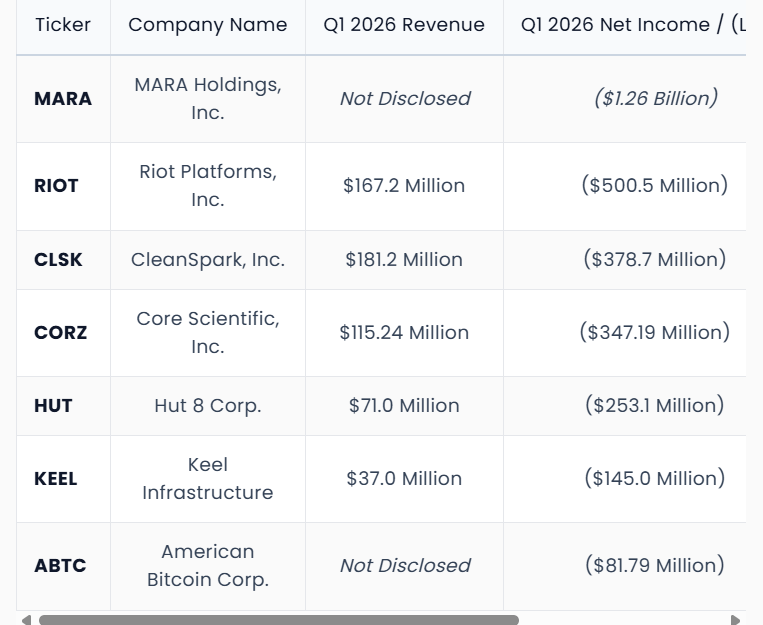This screenshot has height=625, width=763.
Task: Select the CLSK ticker cell
Action: (x=63, y=260)
